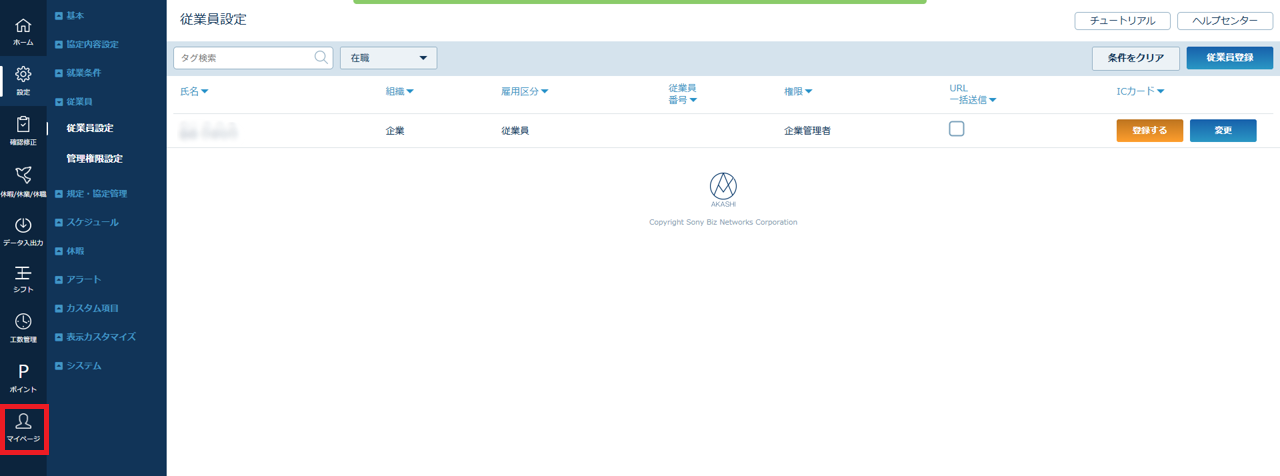Click the search magnifier in tag search
The width and height of the screenshot is (1280, 476).
point(321,58)
